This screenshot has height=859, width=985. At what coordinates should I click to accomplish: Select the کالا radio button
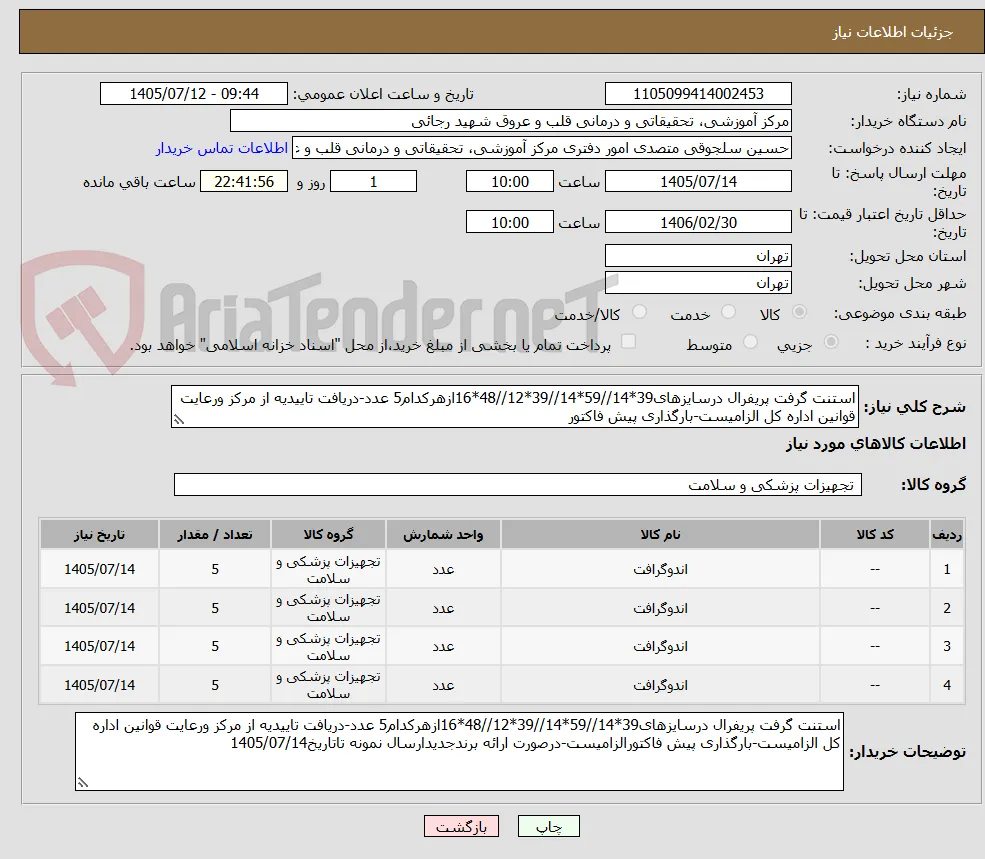(x=800, y=312)
